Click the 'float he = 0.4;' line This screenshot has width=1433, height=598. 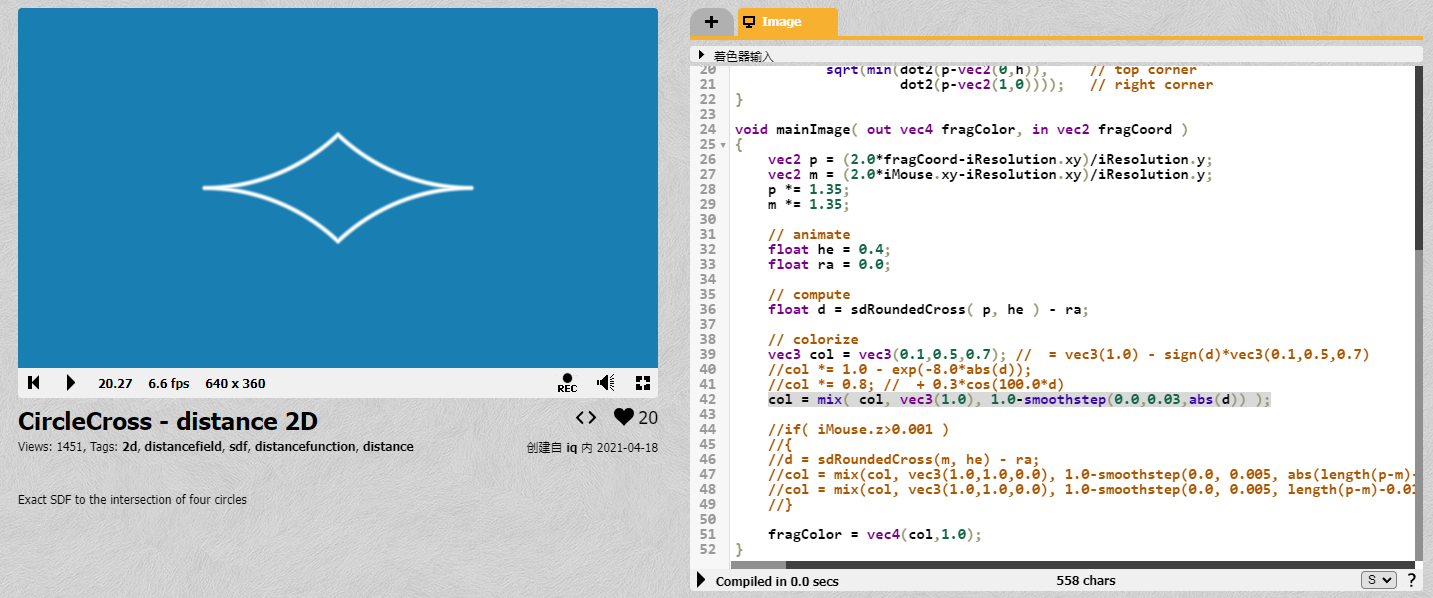point(829,249)
